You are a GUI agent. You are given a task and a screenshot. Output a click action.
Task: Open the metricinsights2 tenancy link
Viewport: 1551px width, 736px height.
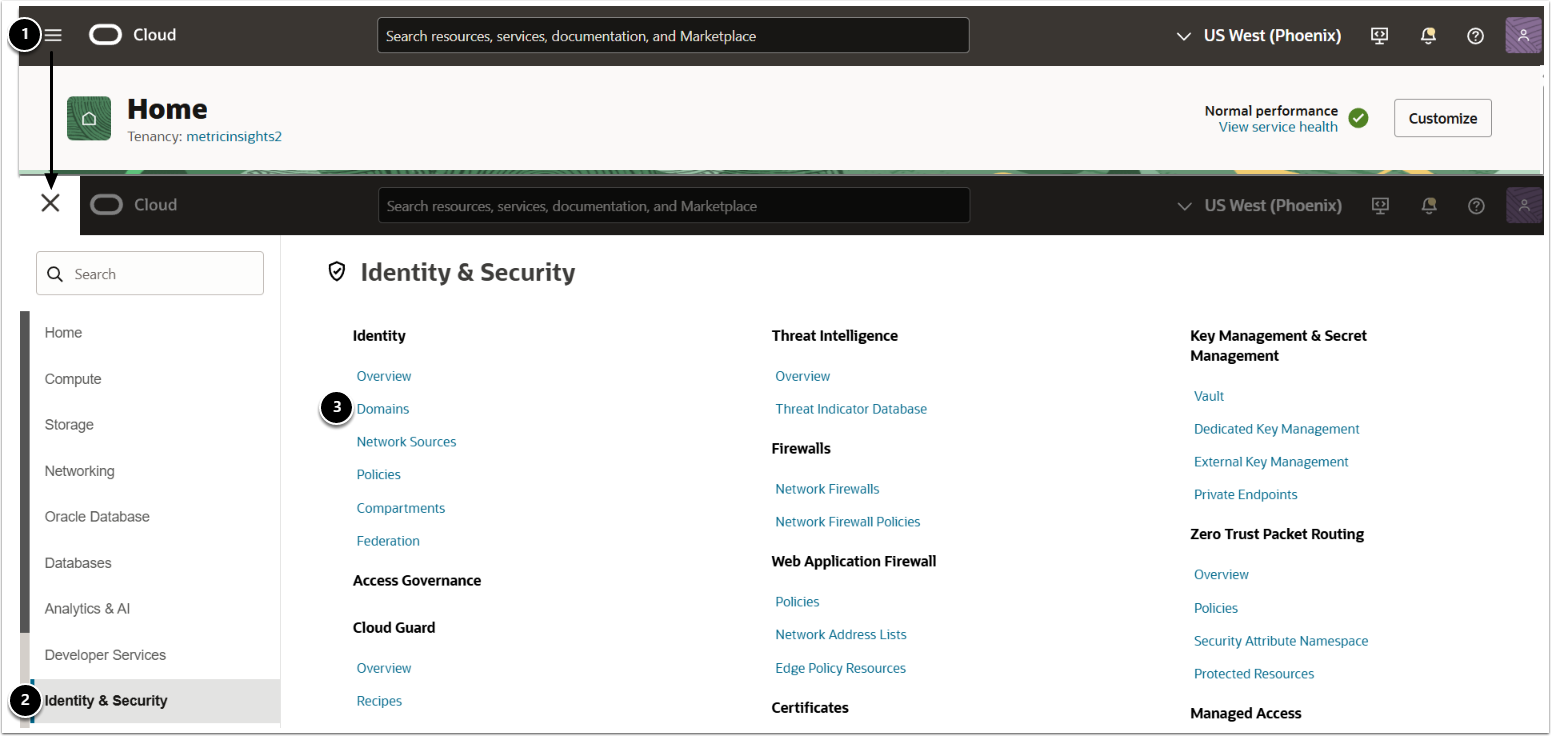point(234,136)
